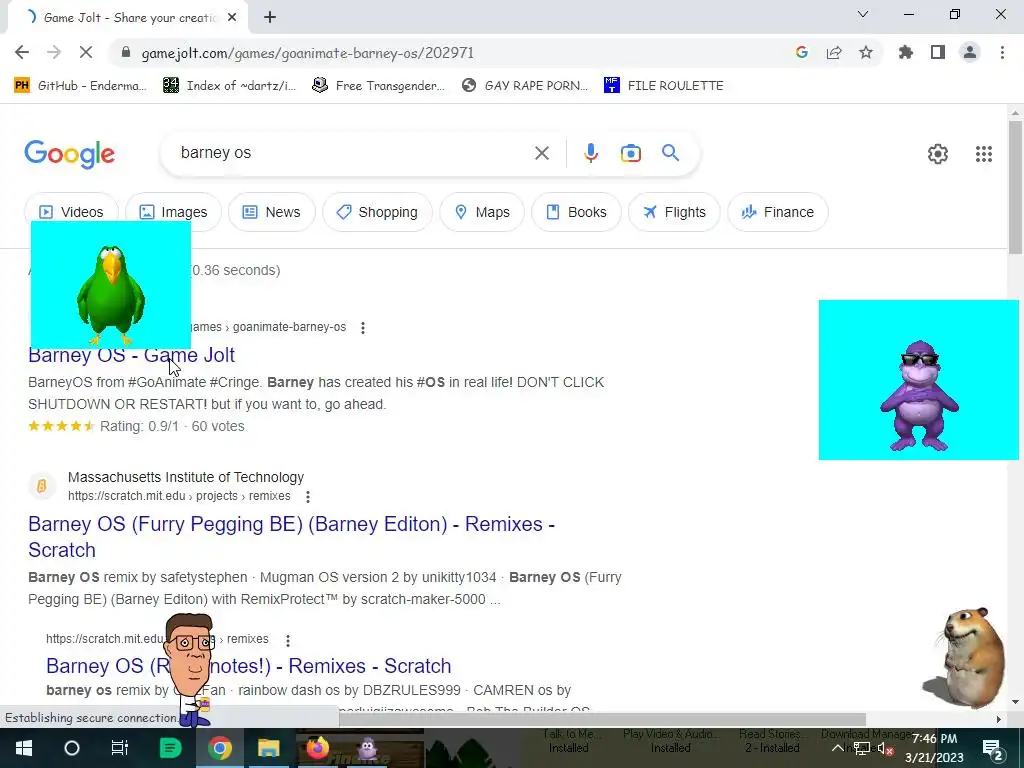Open a new browser tab
The width and height of the screenshot is (1024, 768).
click(270, 18)
